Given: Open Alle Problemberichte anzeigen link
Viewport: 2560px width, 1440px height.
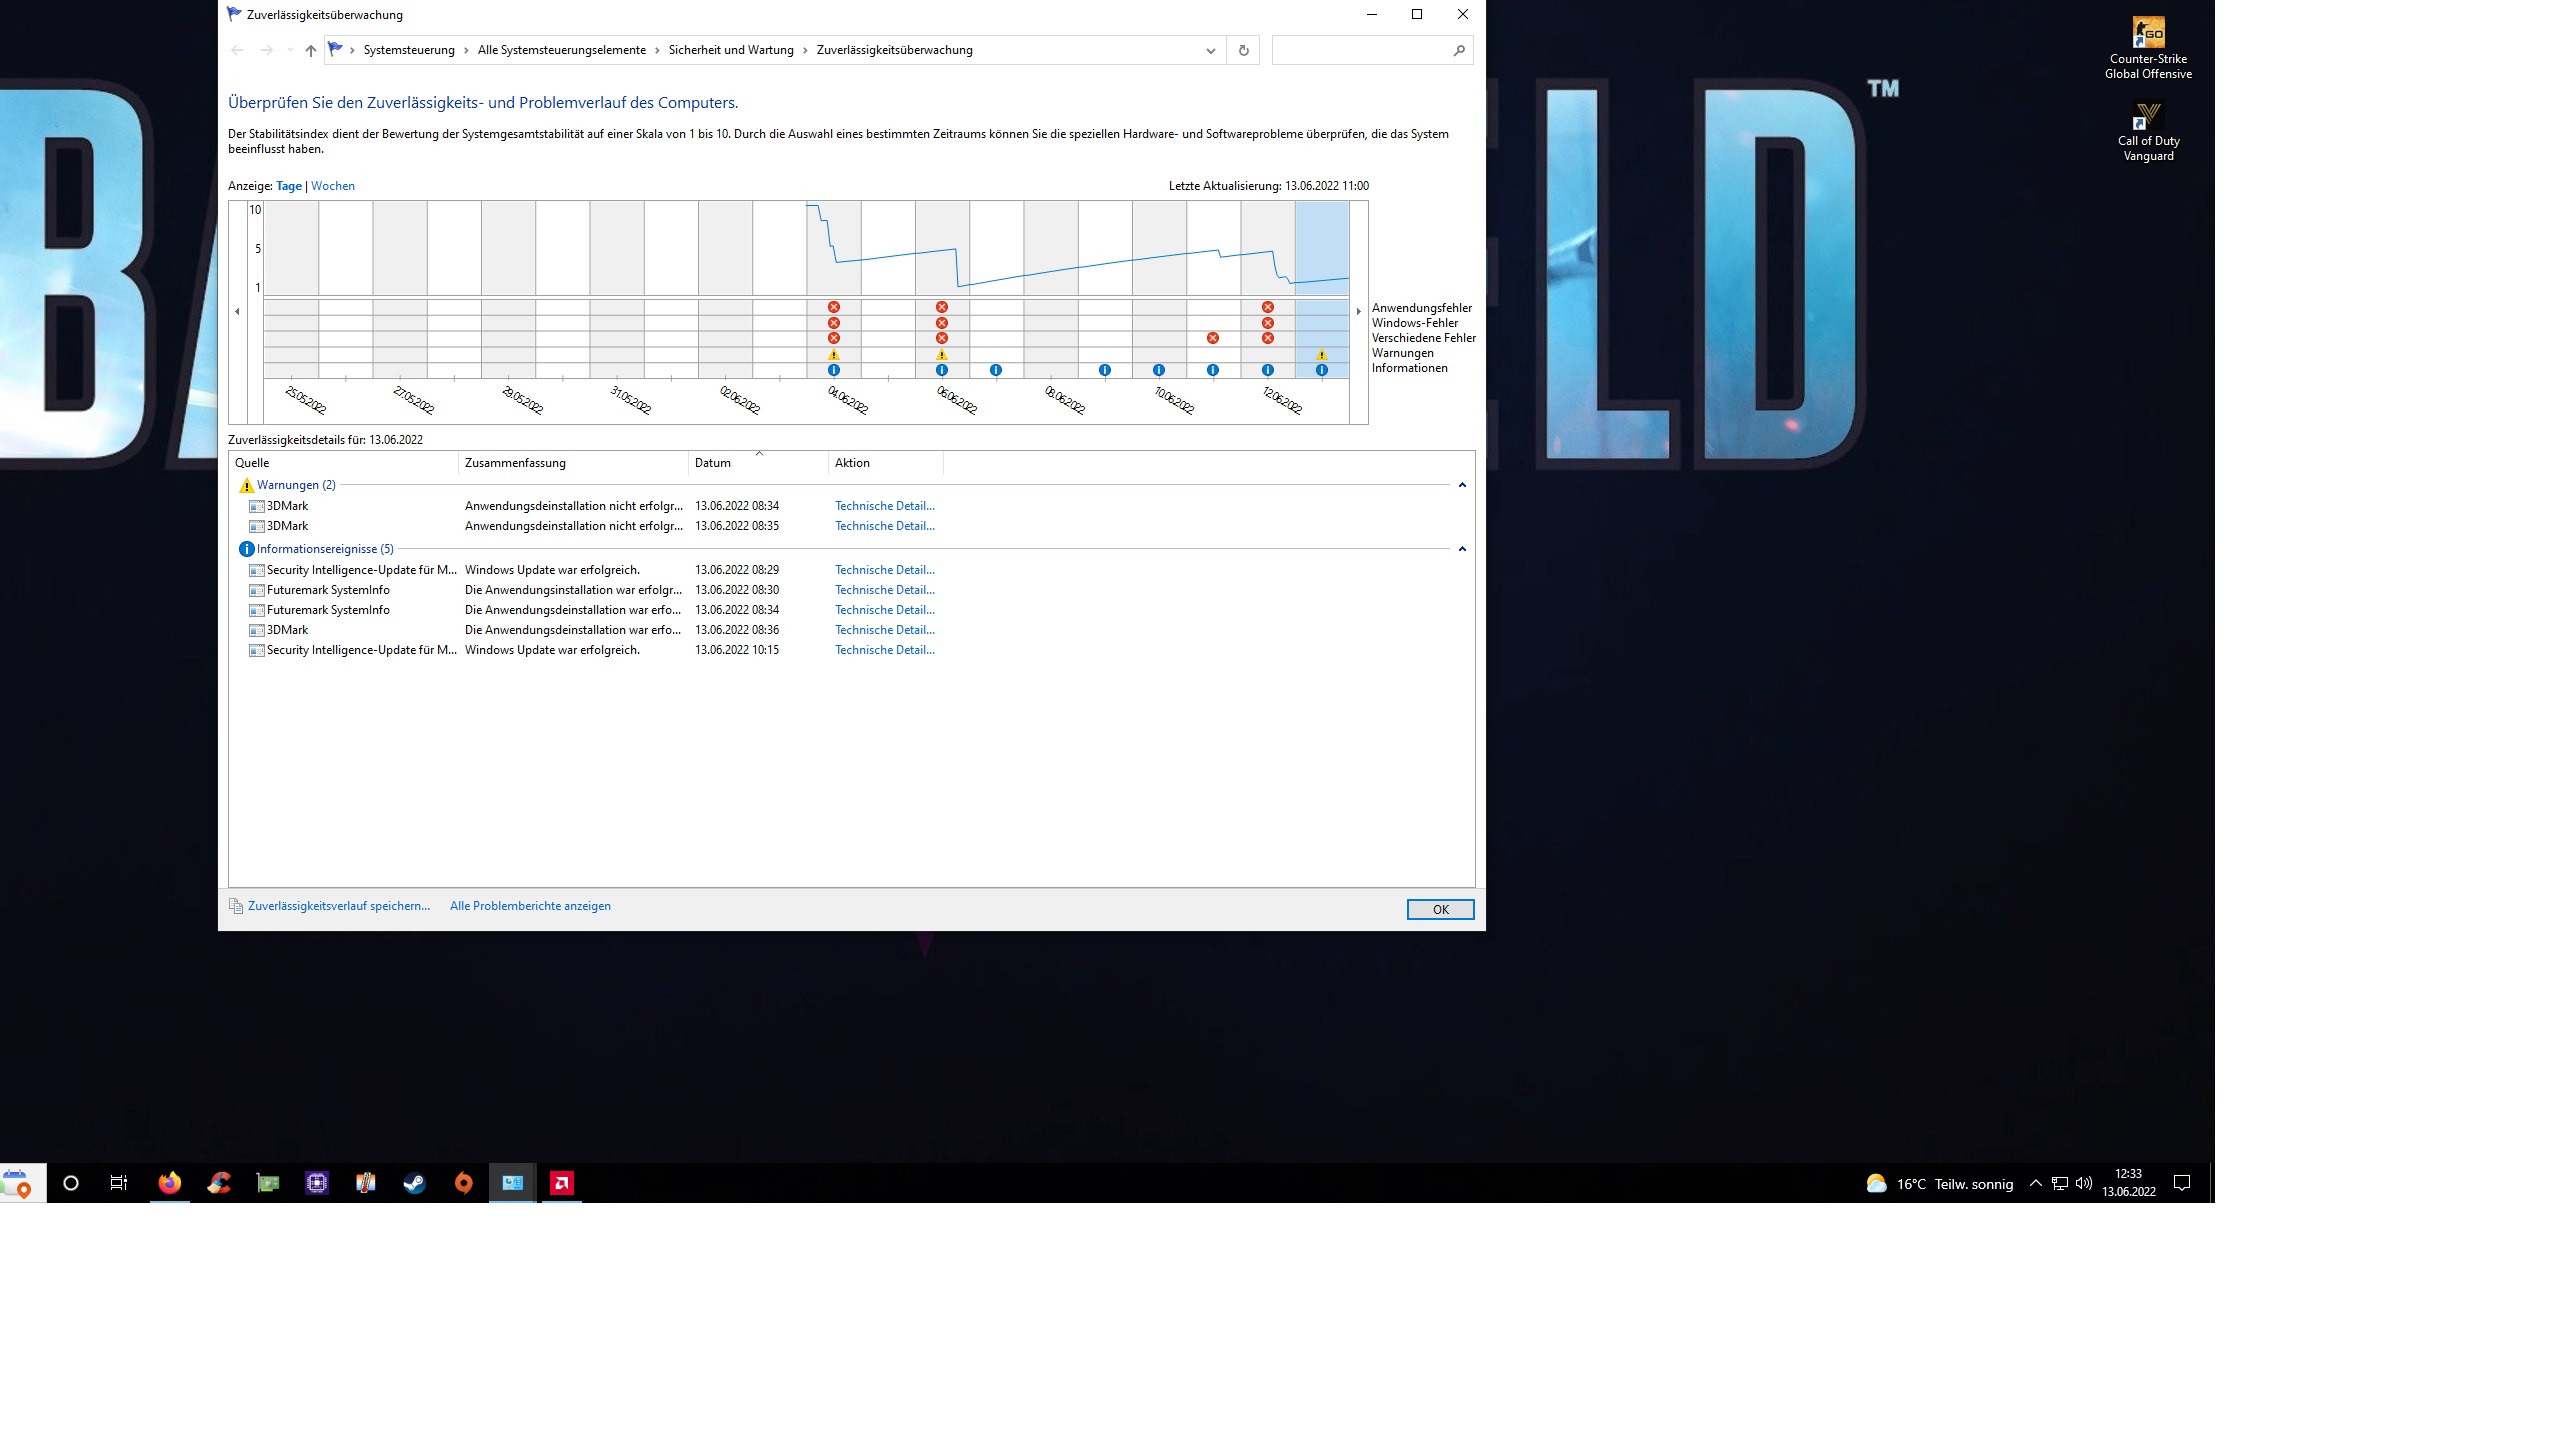Looking at the screenshot, I should (530, 906).
